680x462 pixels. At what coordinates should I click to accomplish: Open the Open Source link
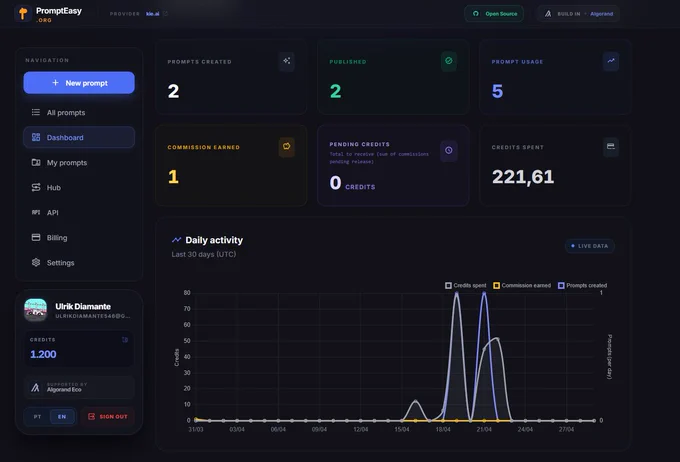pyautogui.click(x=494, y=14)
